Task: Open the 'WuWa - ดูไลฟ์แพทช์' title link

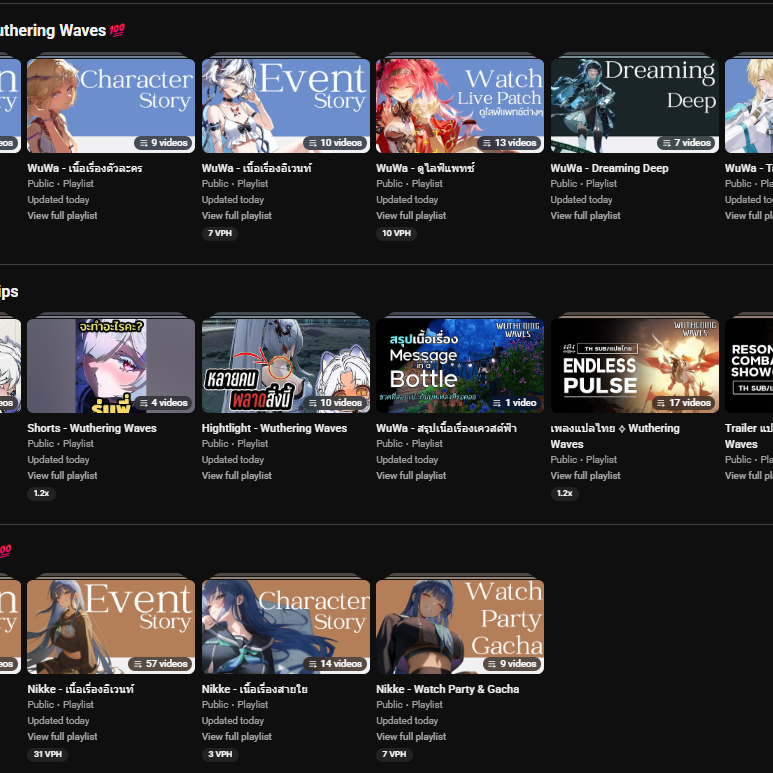Action: [425, 168]
